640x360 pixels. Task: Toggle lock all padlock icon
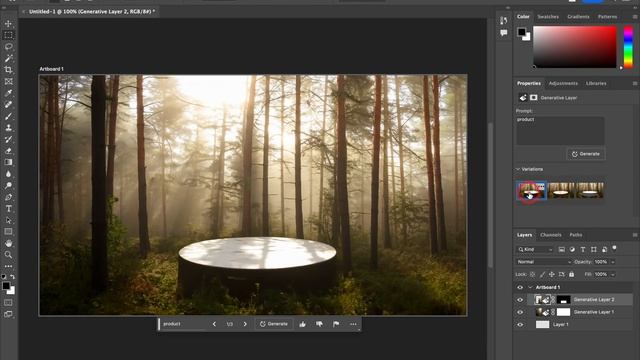(x=571, y=274)
